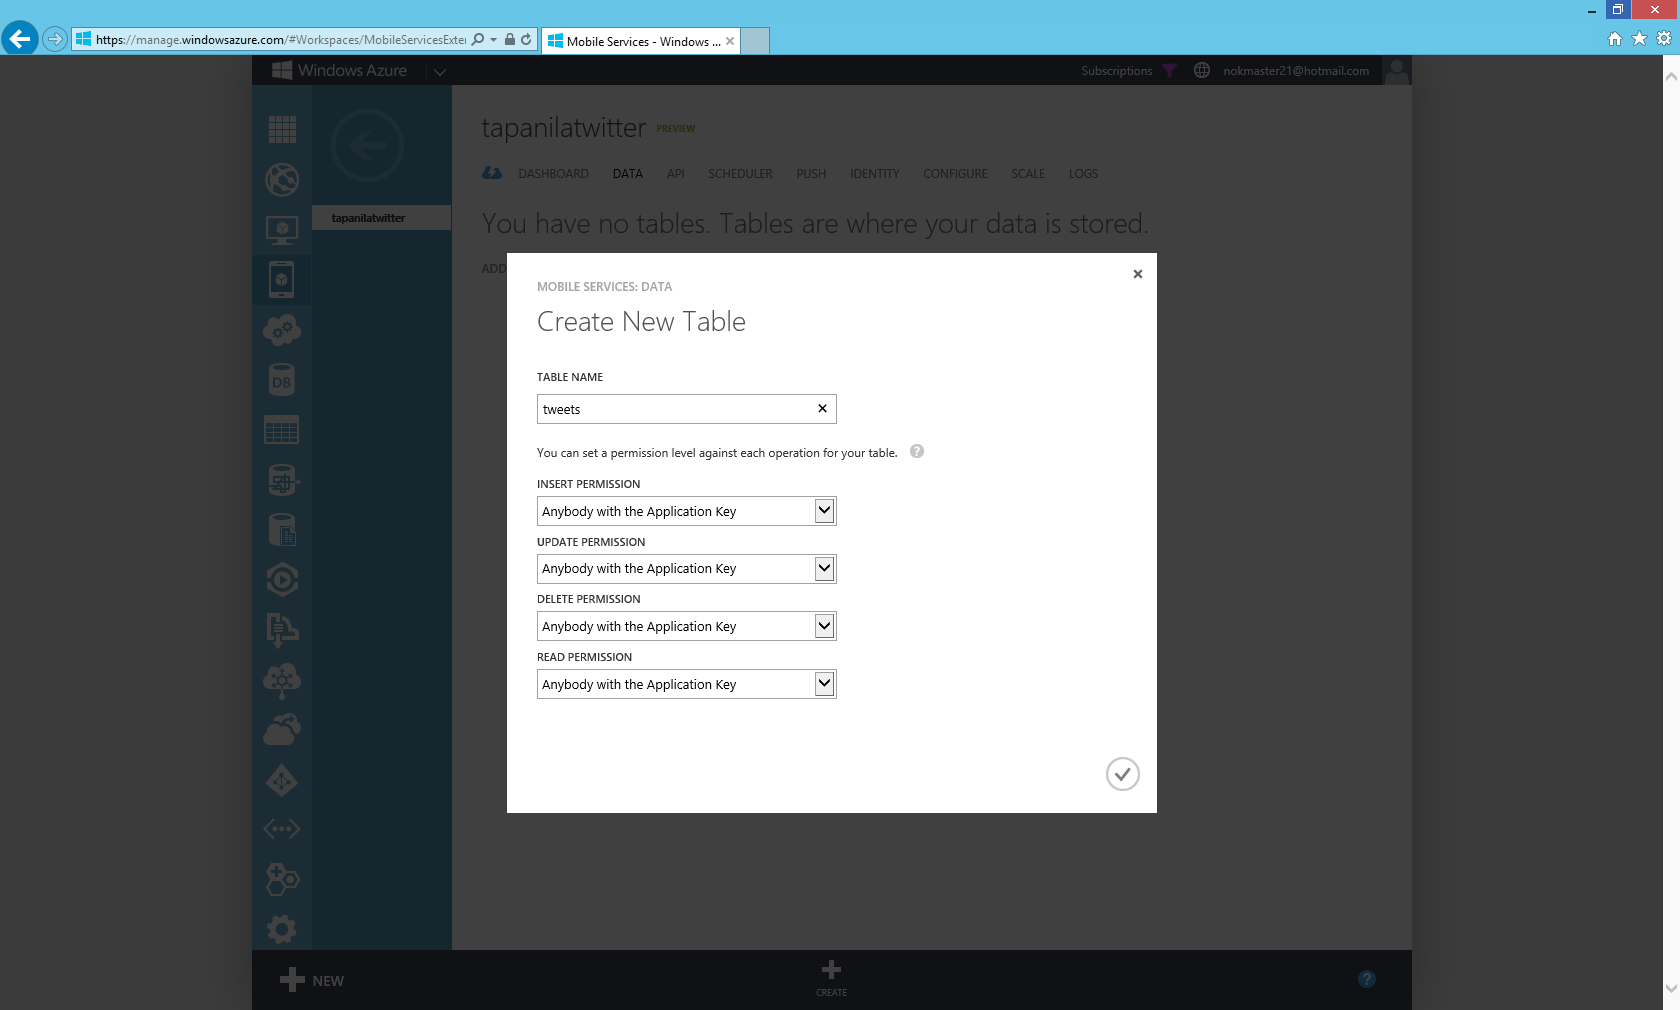Image resolution: width=1680 pixels, height=1010 pixels.
Task: Click the All Items grid icon in sidebar
Action: tap(282, 129)
